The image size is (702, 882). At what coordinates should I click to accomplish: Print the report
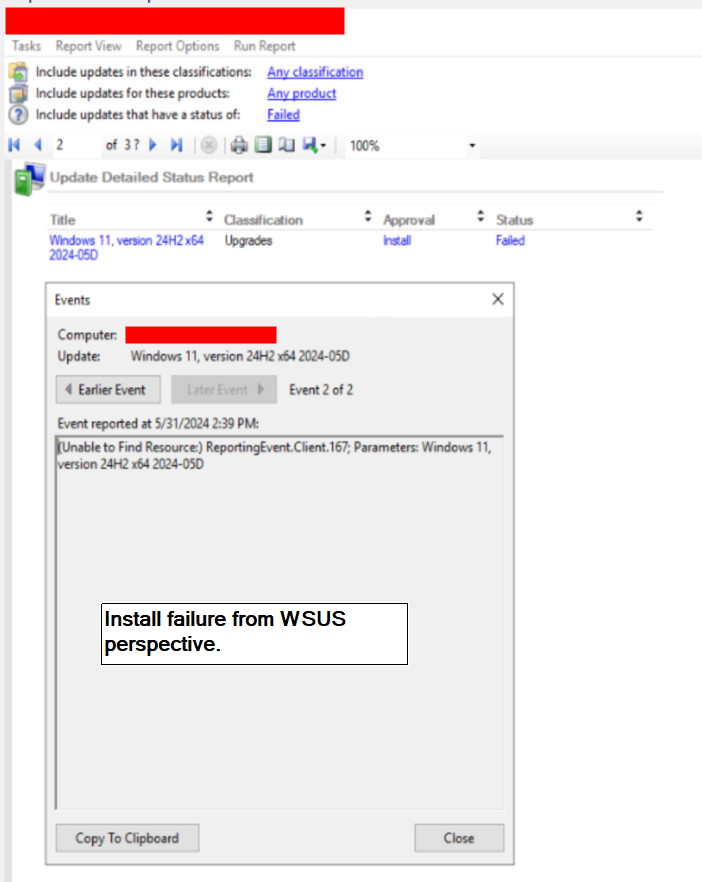(239, 146)
